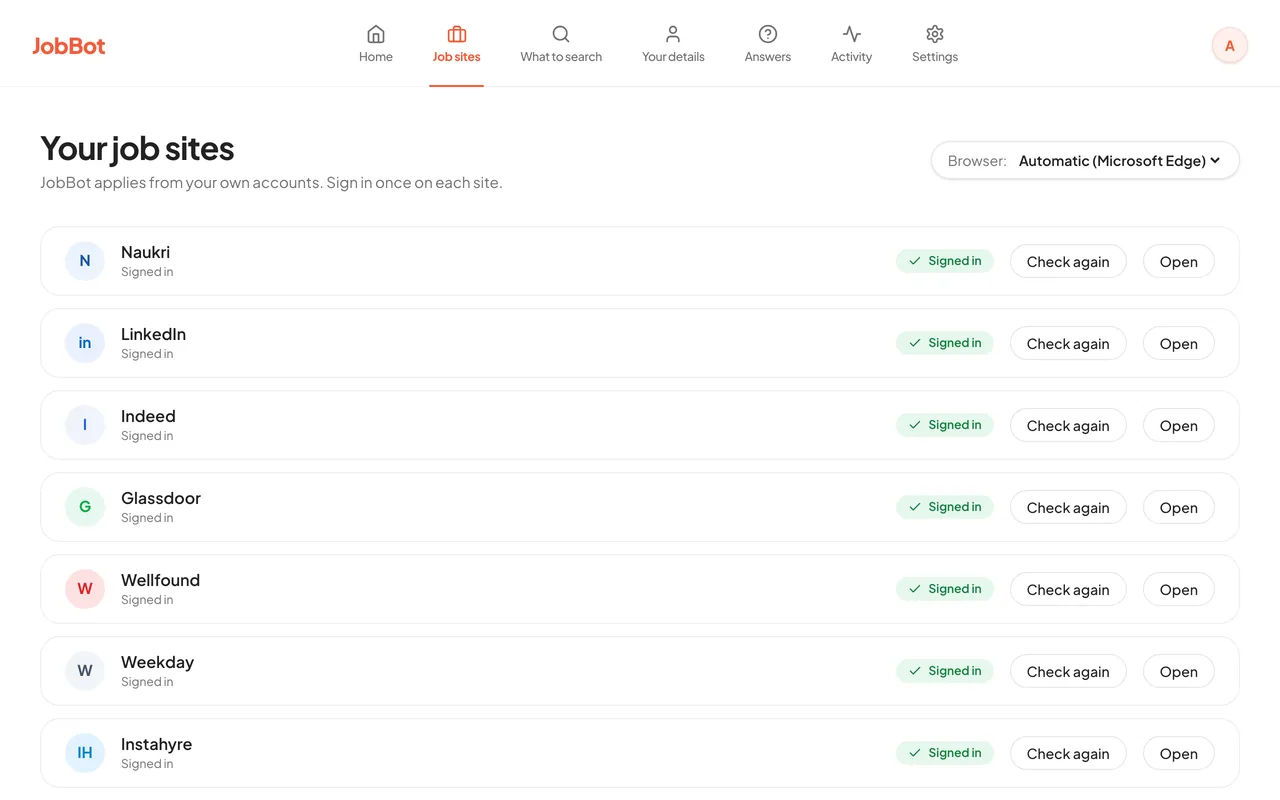1280x800 pixels.
Task: Click the Indeed I avatar icon
Action: [85, 425]
